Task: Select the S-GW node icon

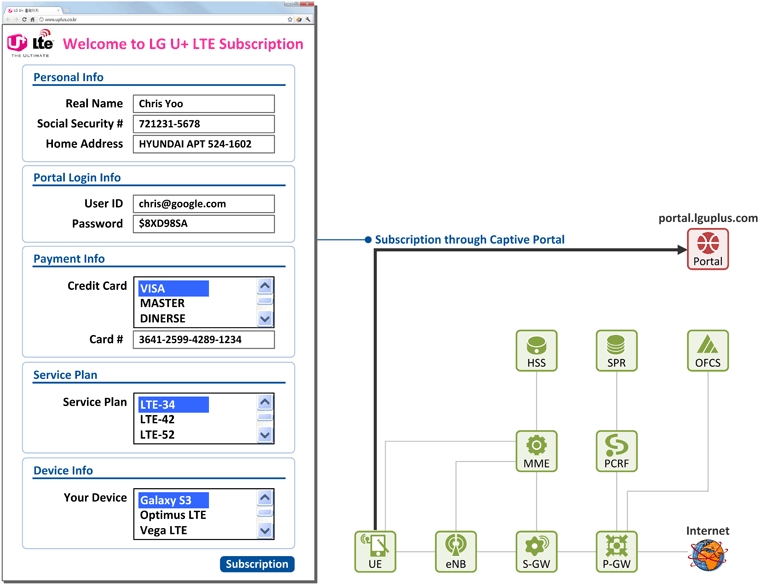Action: pyautogui.click(x=537, y=552)
